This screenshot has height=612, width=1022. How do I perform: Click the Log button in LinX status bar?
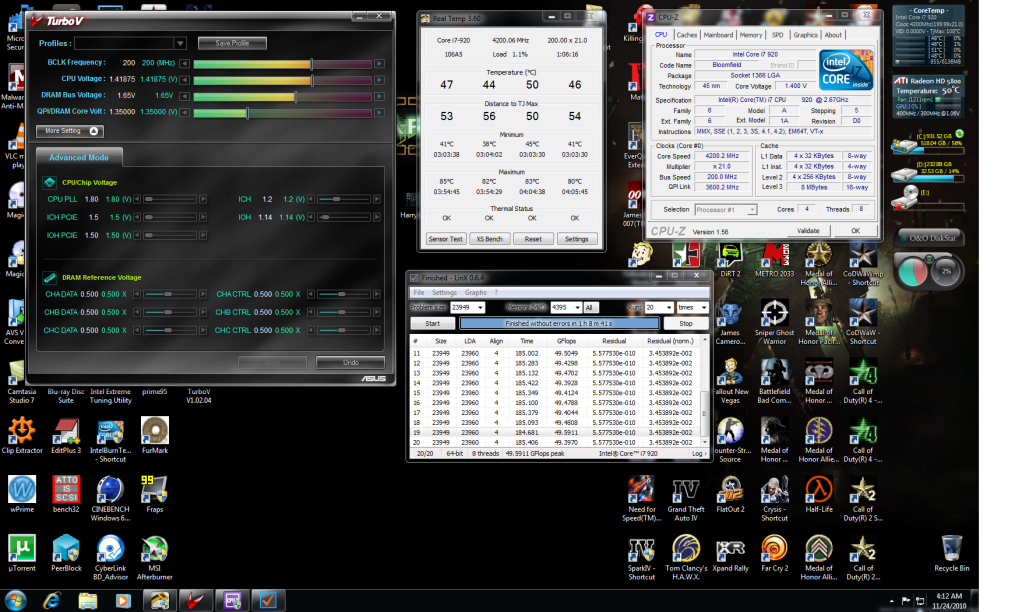click(x=698, y=454)
